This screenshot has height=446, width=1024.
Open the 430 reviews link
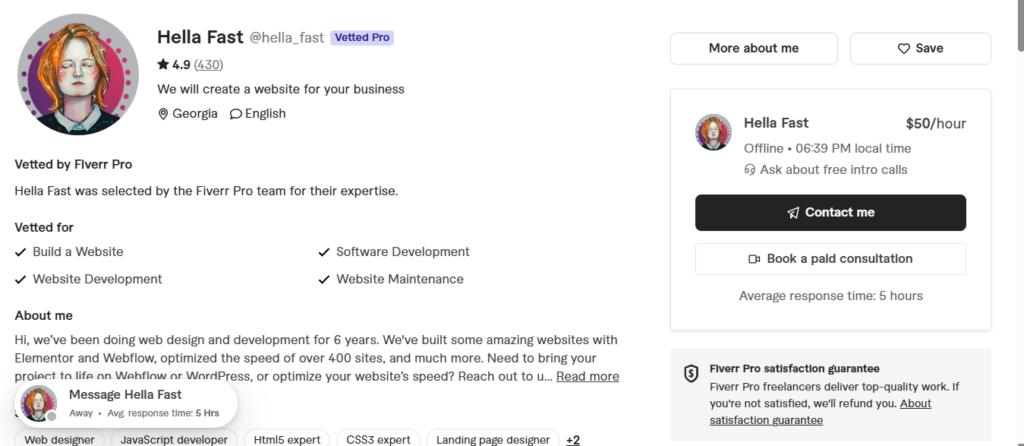tap(209, 65)
